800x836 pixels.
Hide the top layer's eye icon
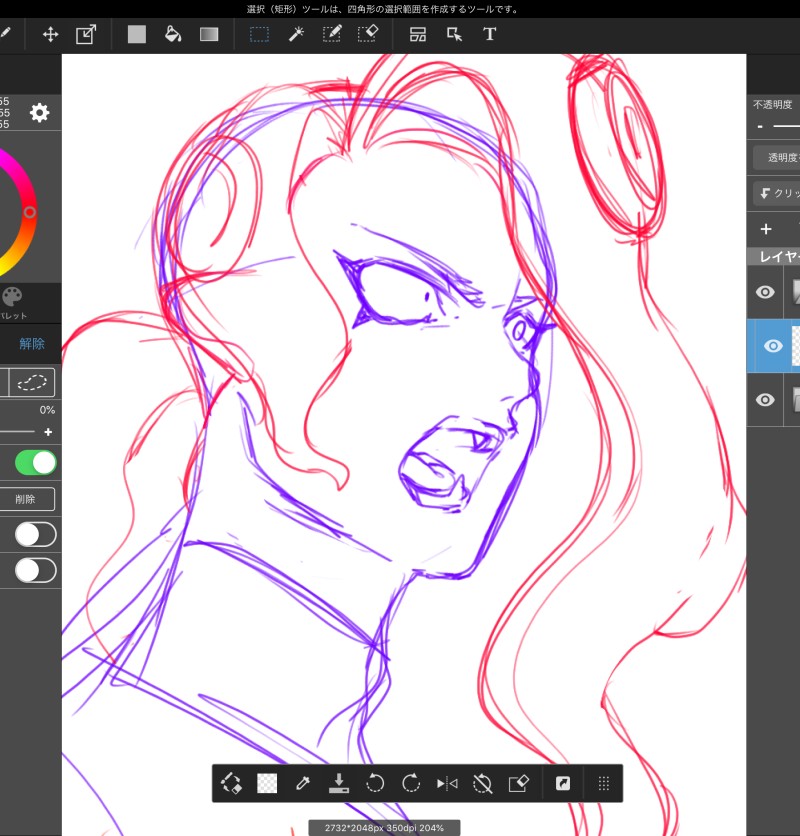[x=765, y=292]
